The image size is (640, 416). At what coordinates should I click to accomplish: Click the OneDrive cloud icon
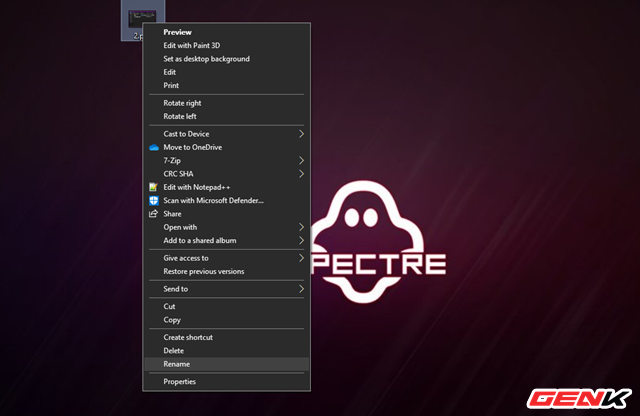[x=154, y=147]
